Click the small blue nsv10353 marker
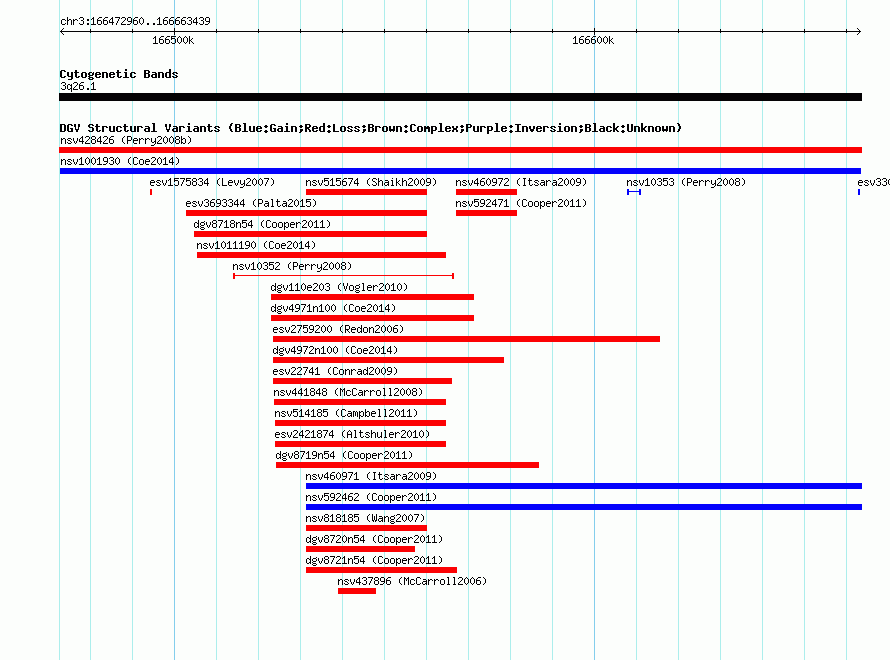 click(634, 192)
